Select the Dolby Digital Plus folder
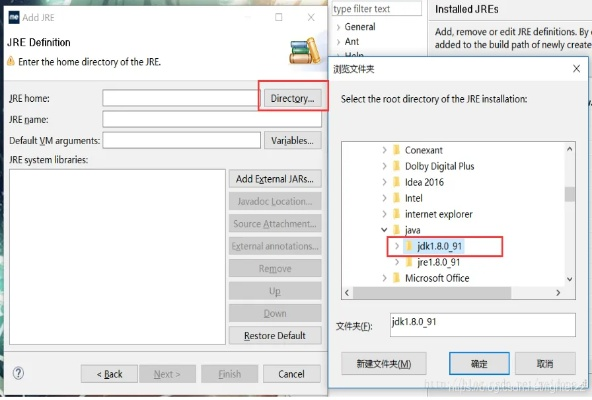The width and height of the screenshot is (592, 400). click(x=433, y=166)
